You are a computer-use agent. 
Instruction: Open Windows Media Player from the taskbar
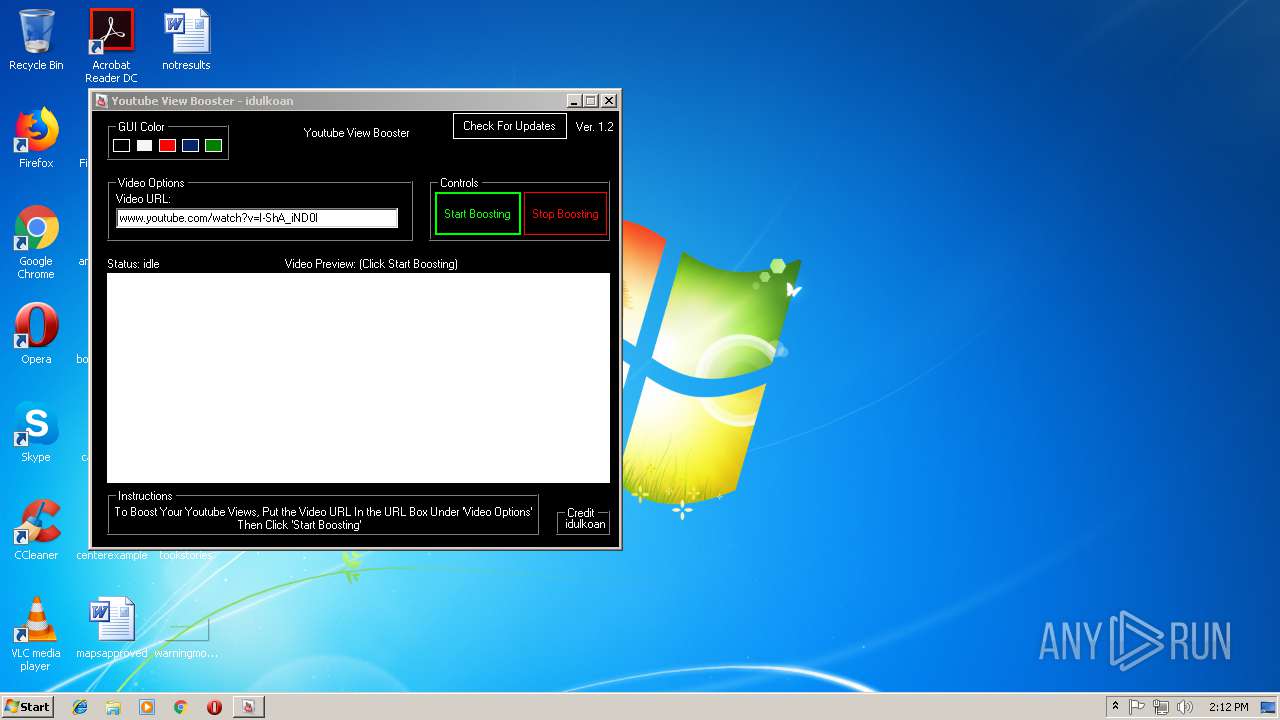[147, 707]
